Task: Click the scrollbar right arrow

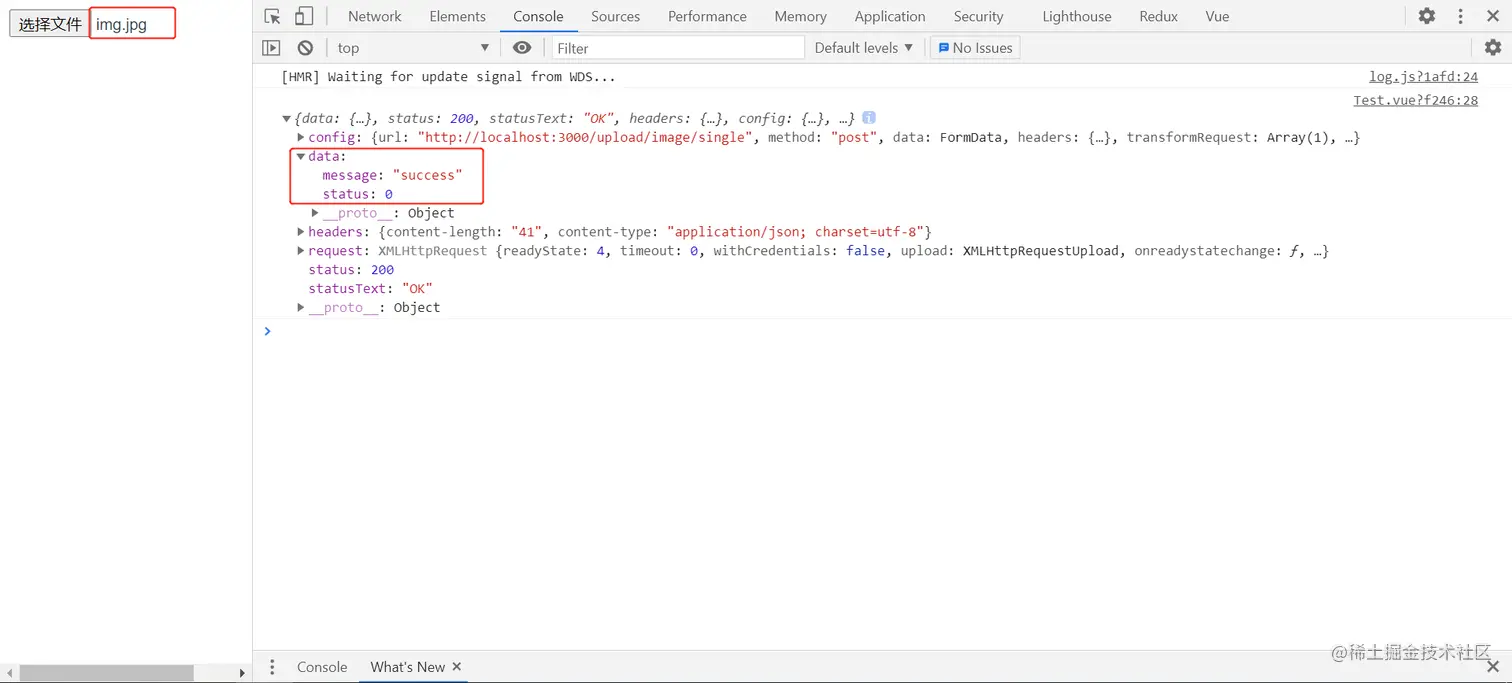Action: 242,674
